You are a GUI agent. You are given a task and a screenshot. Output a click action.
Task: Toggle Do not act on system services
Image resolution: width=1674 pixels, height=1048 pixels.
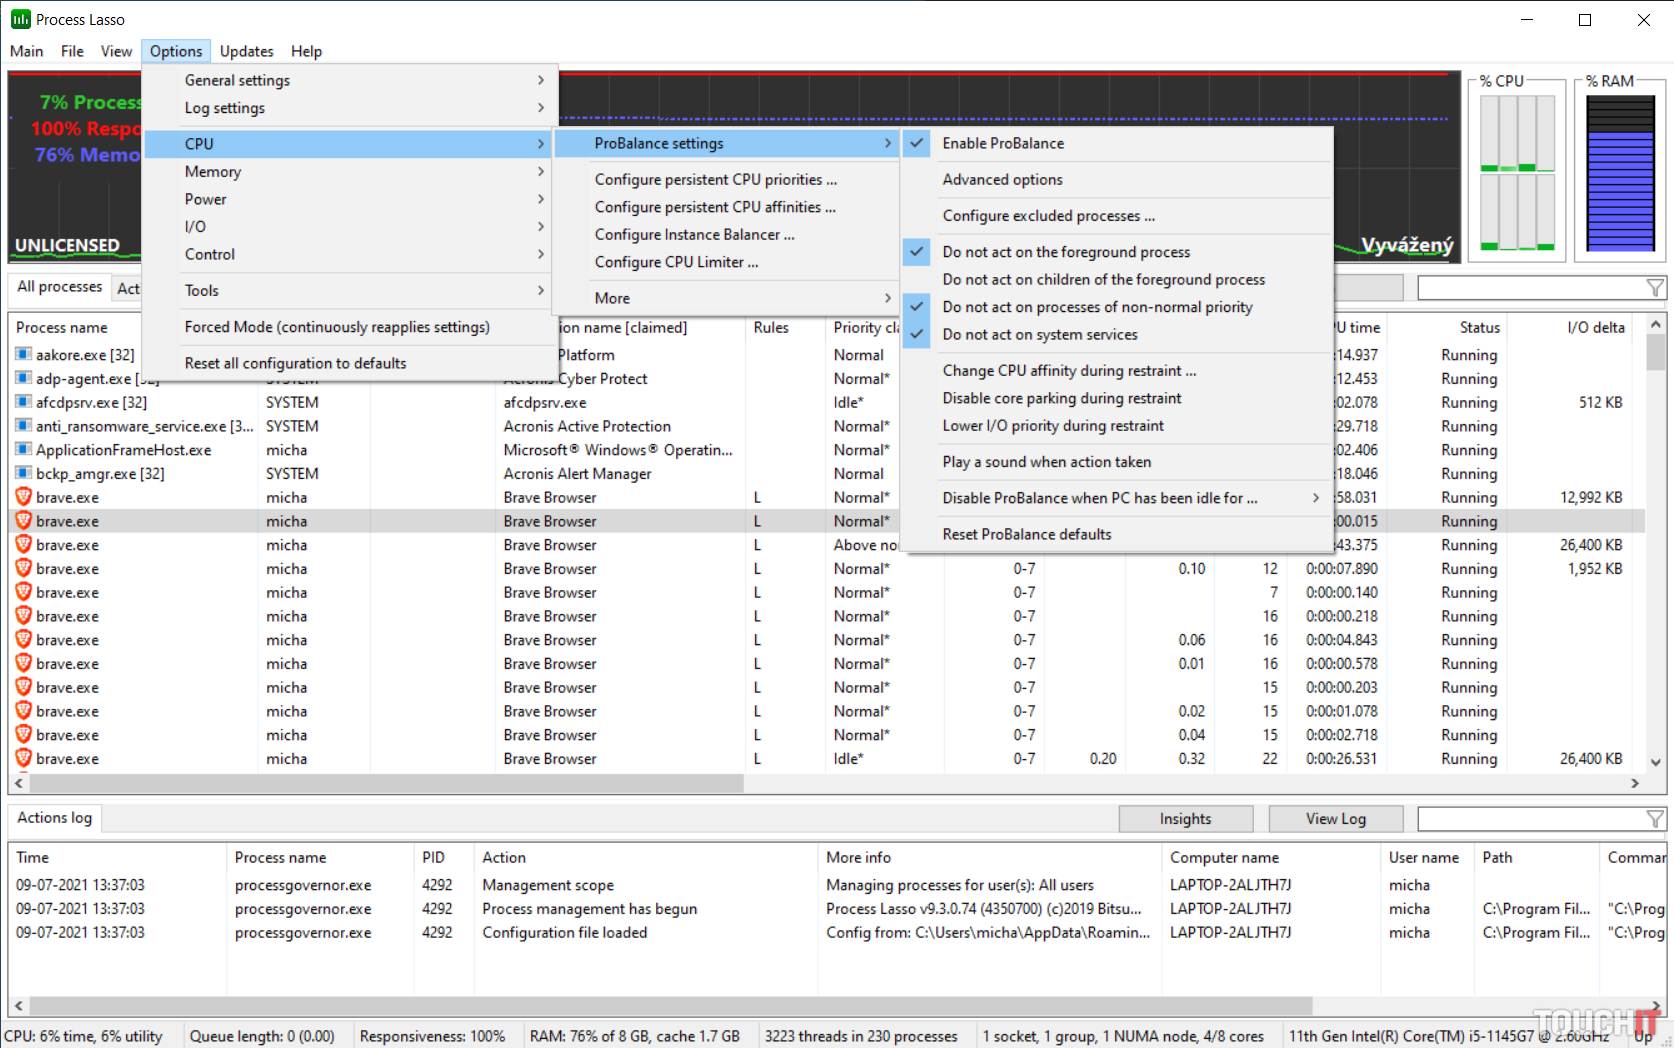[1040, 335]
